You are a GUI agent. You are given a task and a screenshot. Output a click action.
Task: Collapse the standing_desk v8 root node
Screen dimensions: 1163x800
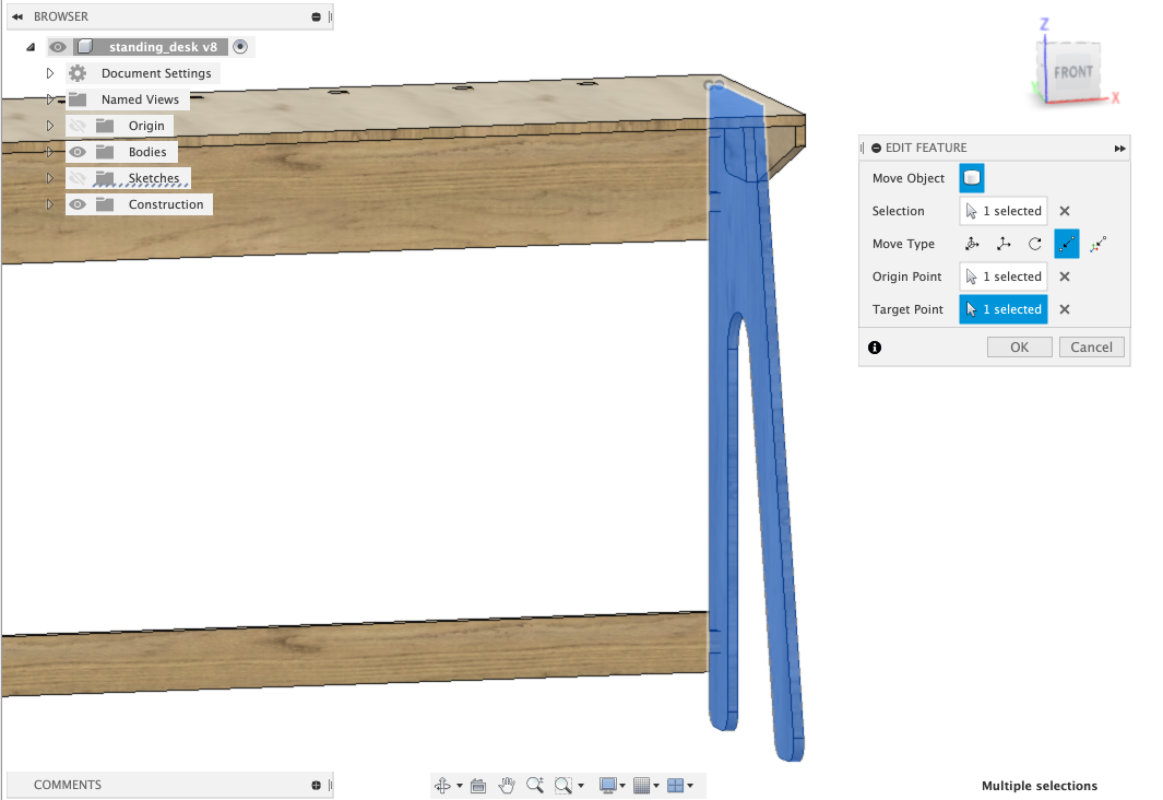pos(30,47)
